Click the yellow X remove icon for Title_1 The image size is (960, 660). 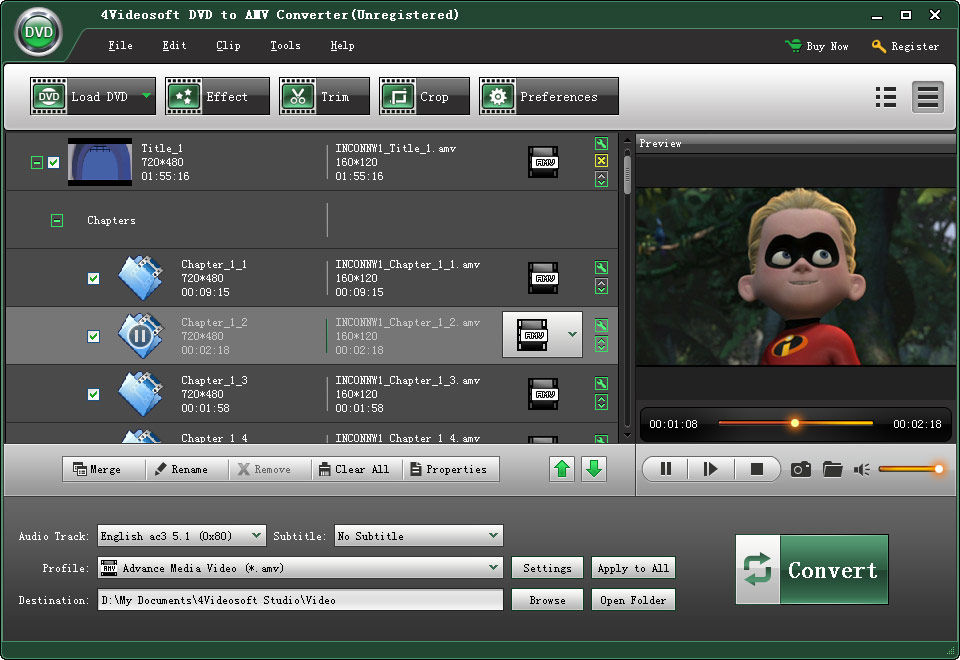coord(601,160)
